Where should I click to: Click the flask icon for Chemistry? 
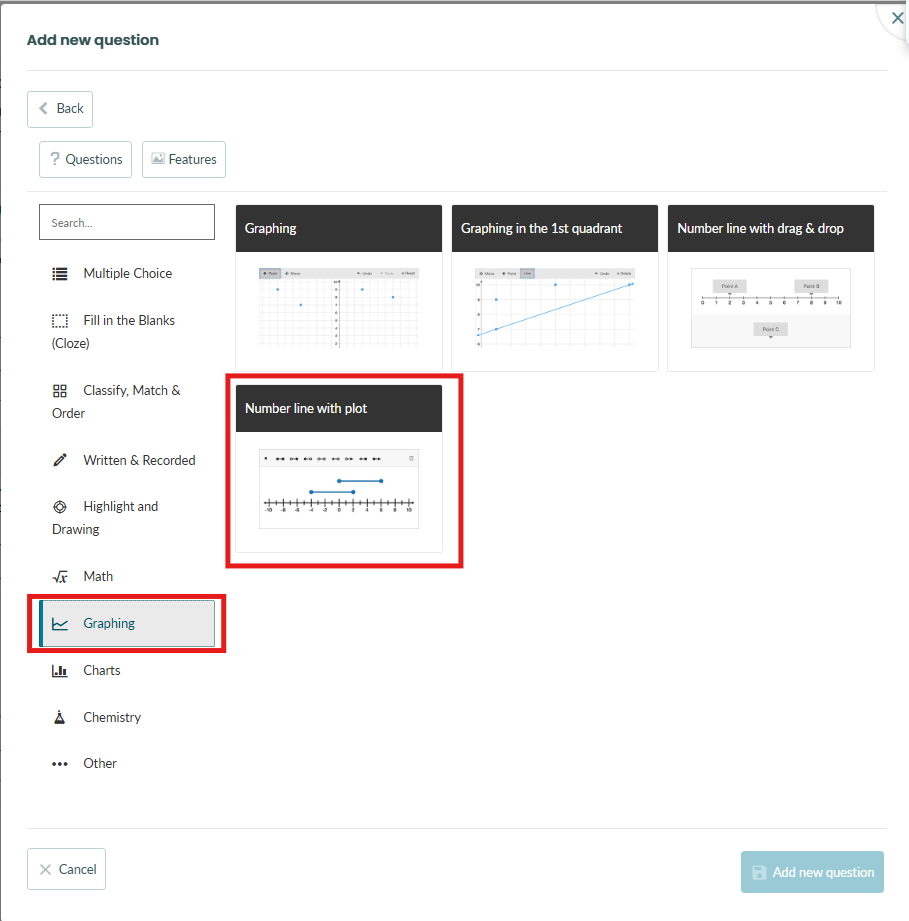(x=60, y=717)
